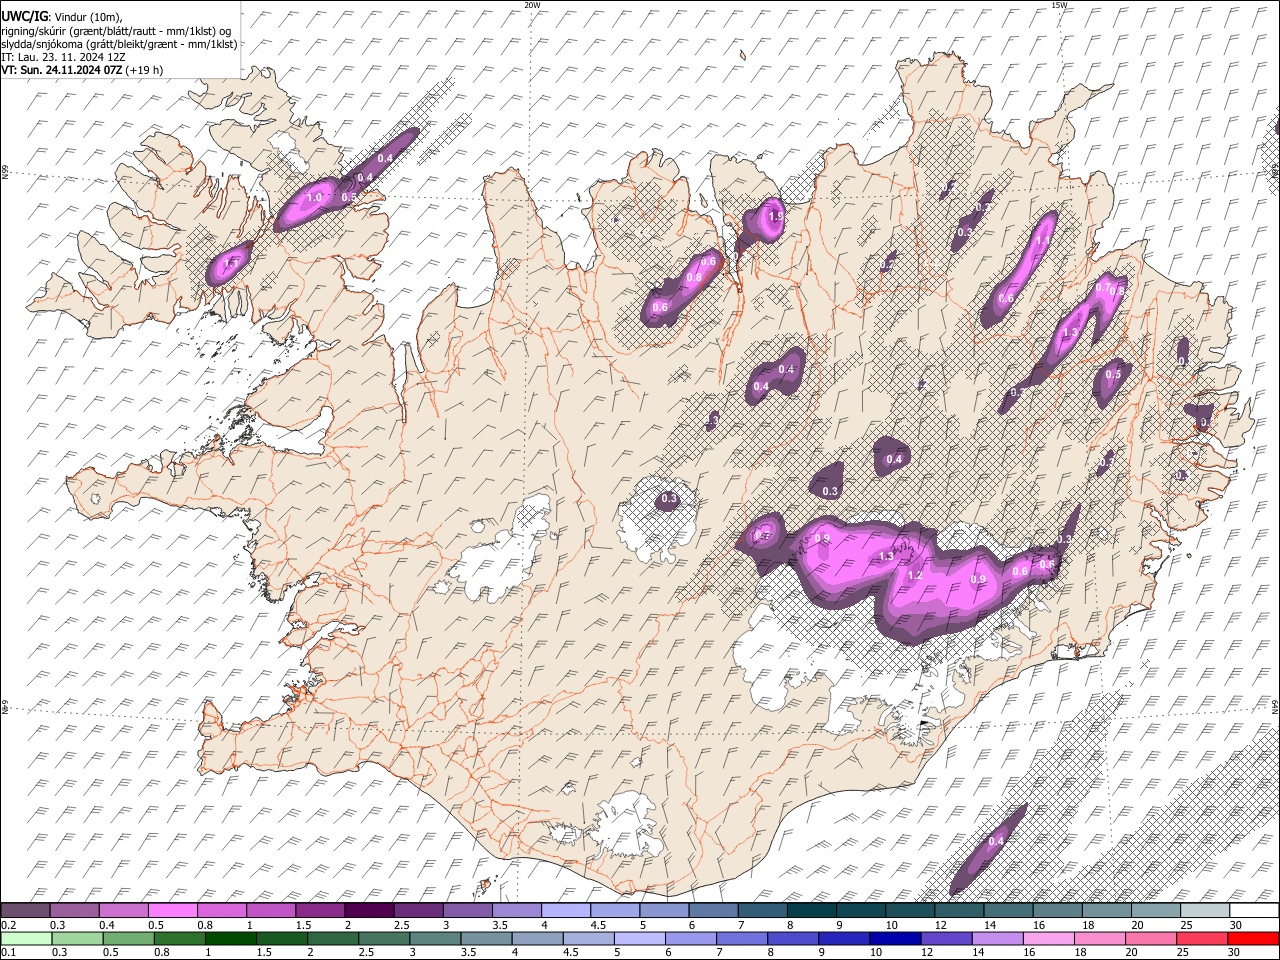Pick the light pink 16 rain legend swatch
This screenshot has height=960, width=1280.
(1049, 938)
